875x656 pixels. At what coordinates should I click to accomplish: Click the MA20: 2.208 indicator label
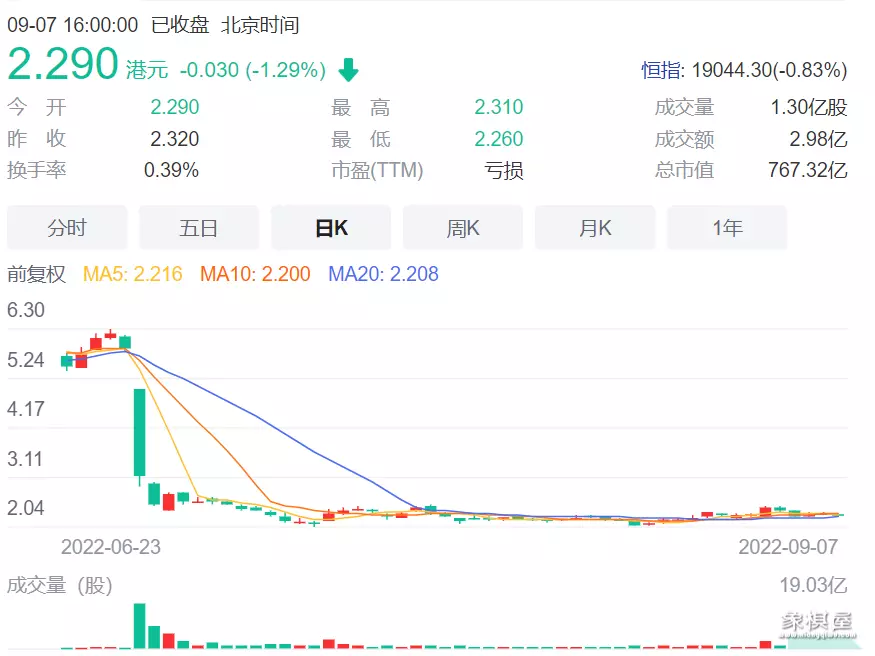tap(383, 274)
